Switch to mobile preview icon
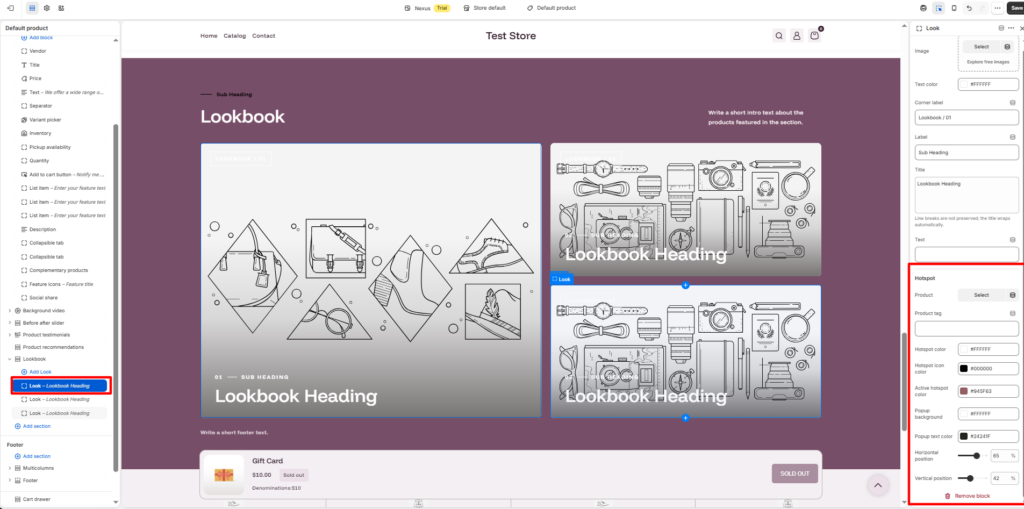Viewport: 1024px width, 509px height. 954,8
